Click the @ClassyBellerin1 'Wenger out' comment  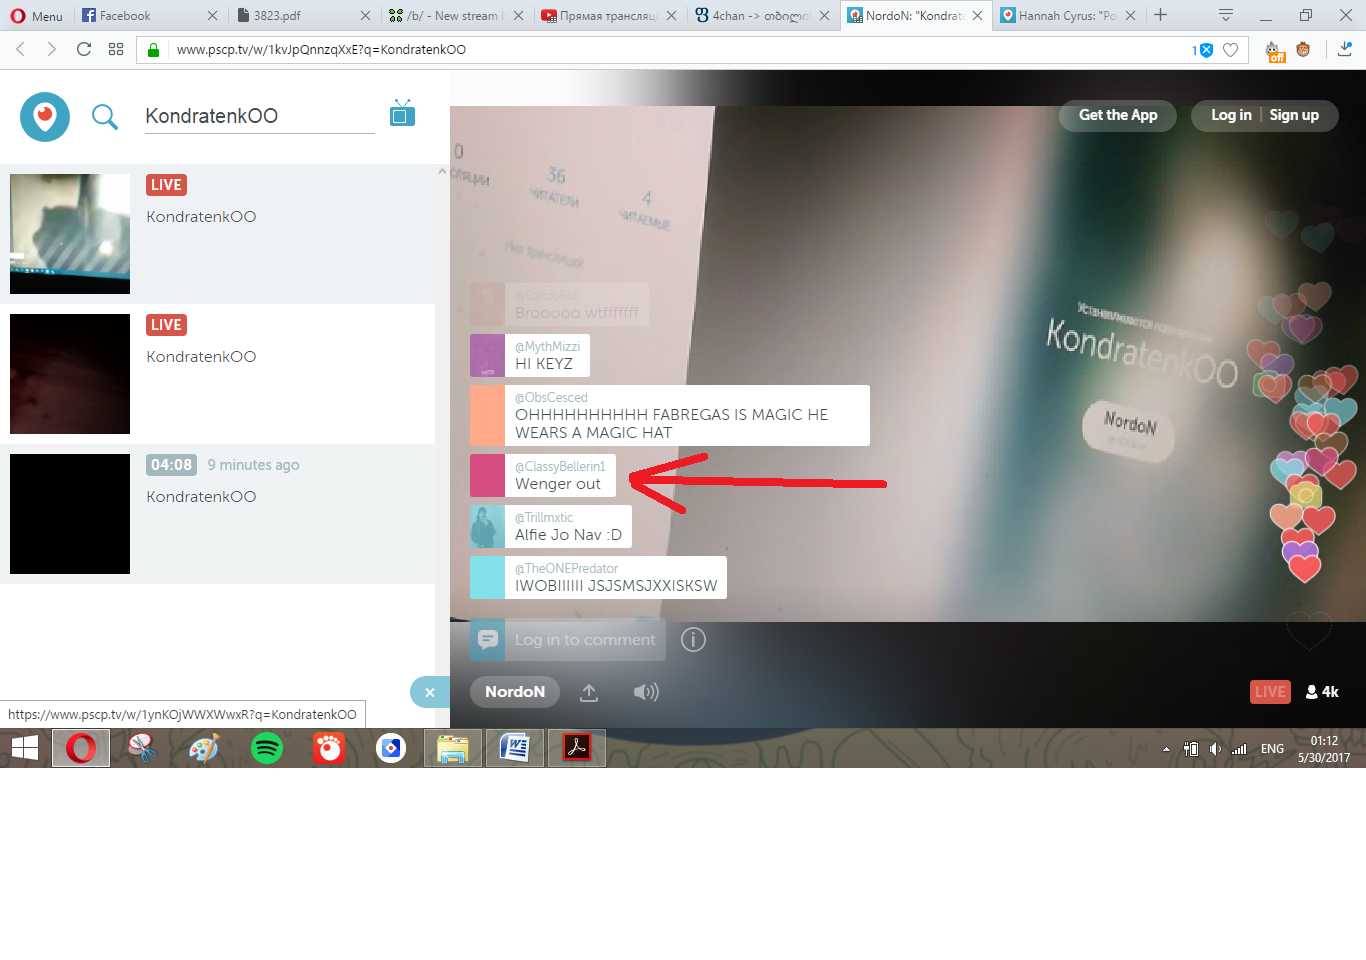[x=543, y=475]
